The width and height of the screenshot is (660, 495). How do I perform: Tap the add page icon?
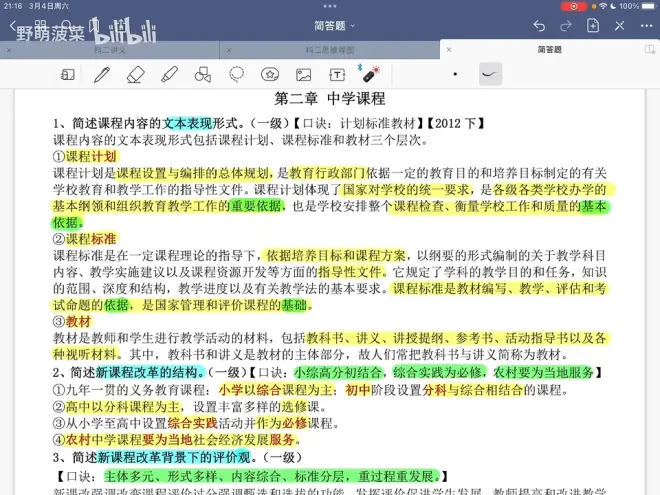click(x=593, y=25)
